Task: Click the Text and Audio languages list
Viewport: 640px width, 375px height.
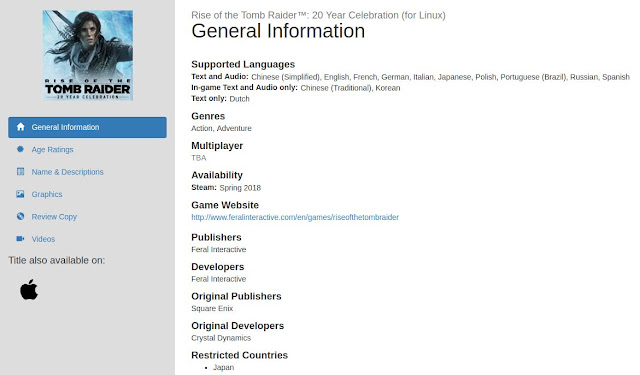Action: point(440,77)
